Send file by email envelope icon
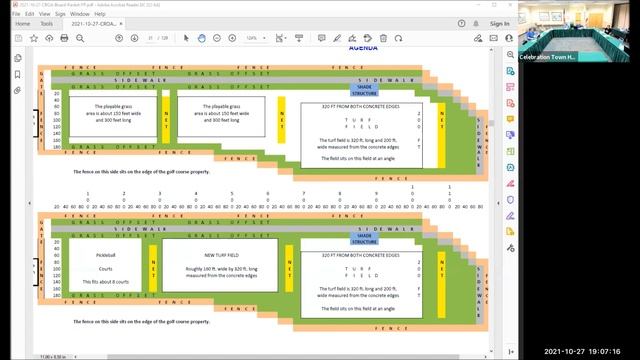The width and height of the screenshot is (640, 360). coord(493,38)
